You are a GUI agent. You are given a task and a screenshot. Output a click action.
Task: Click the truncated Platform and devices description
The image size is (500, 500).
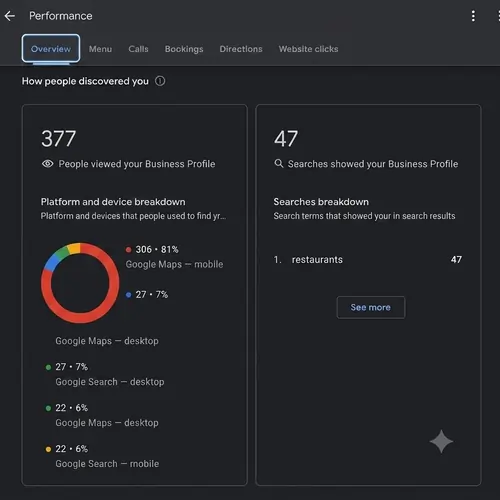point(133,216)
